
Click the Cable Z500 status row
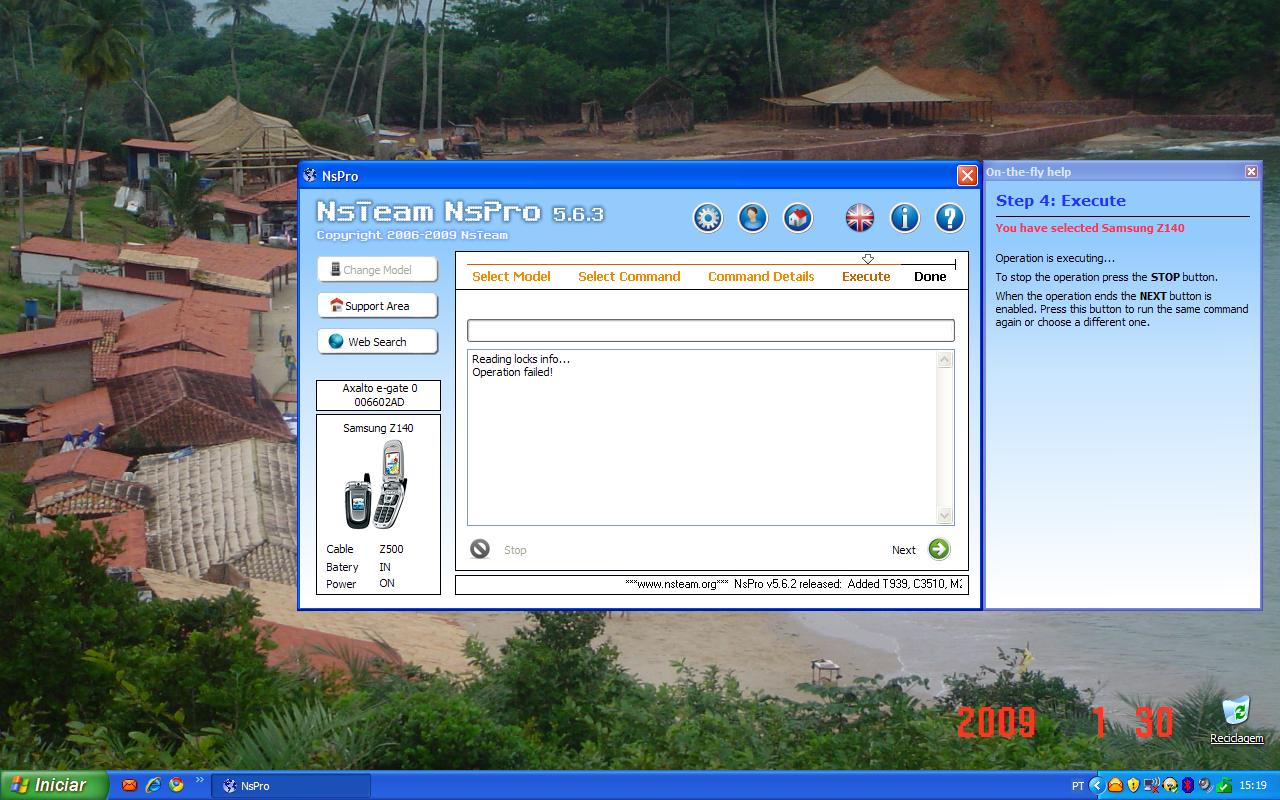366,549
